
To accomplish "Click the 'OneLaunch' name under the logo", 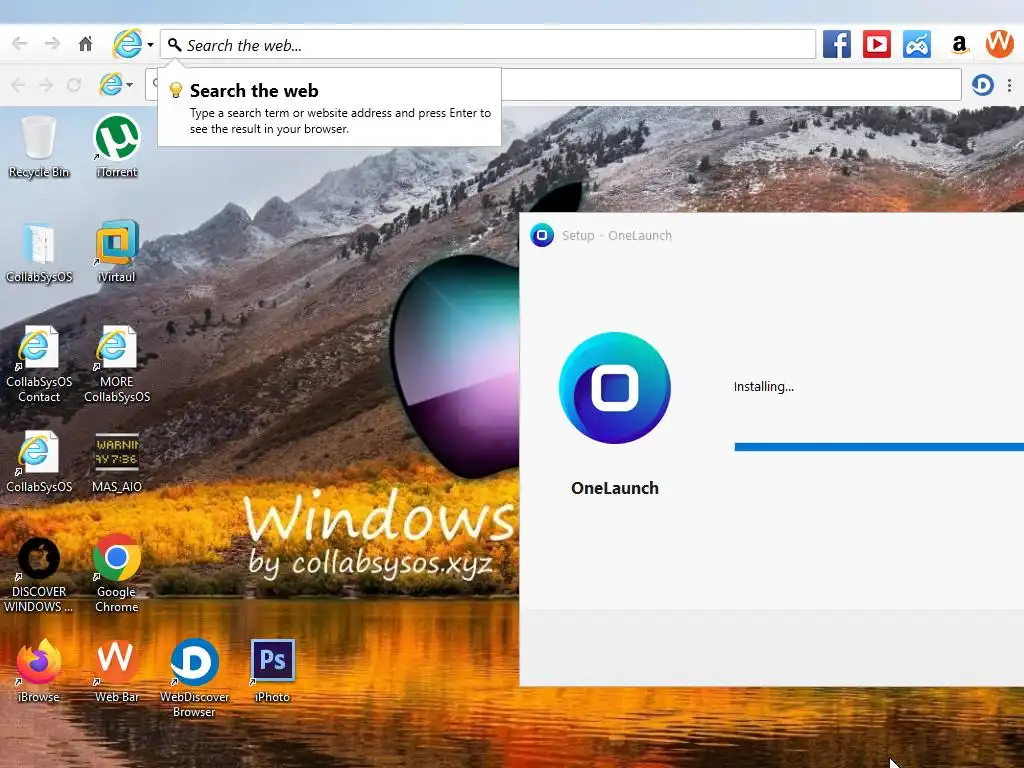I will (615, 488).
